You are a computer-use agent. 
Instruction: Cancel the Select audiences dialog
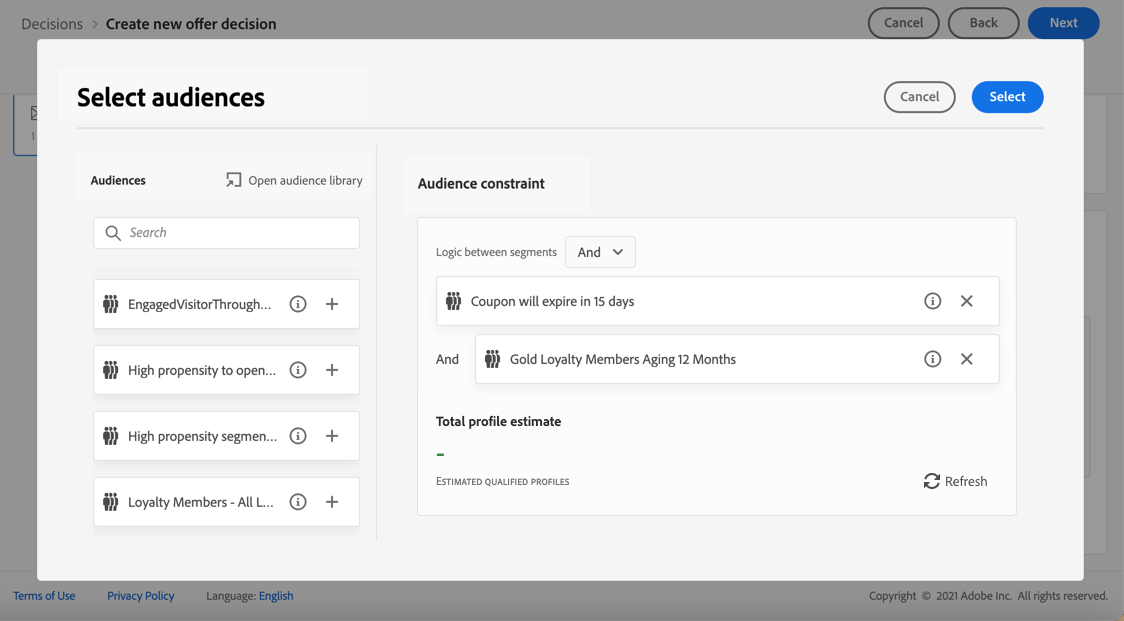point(919,97)
